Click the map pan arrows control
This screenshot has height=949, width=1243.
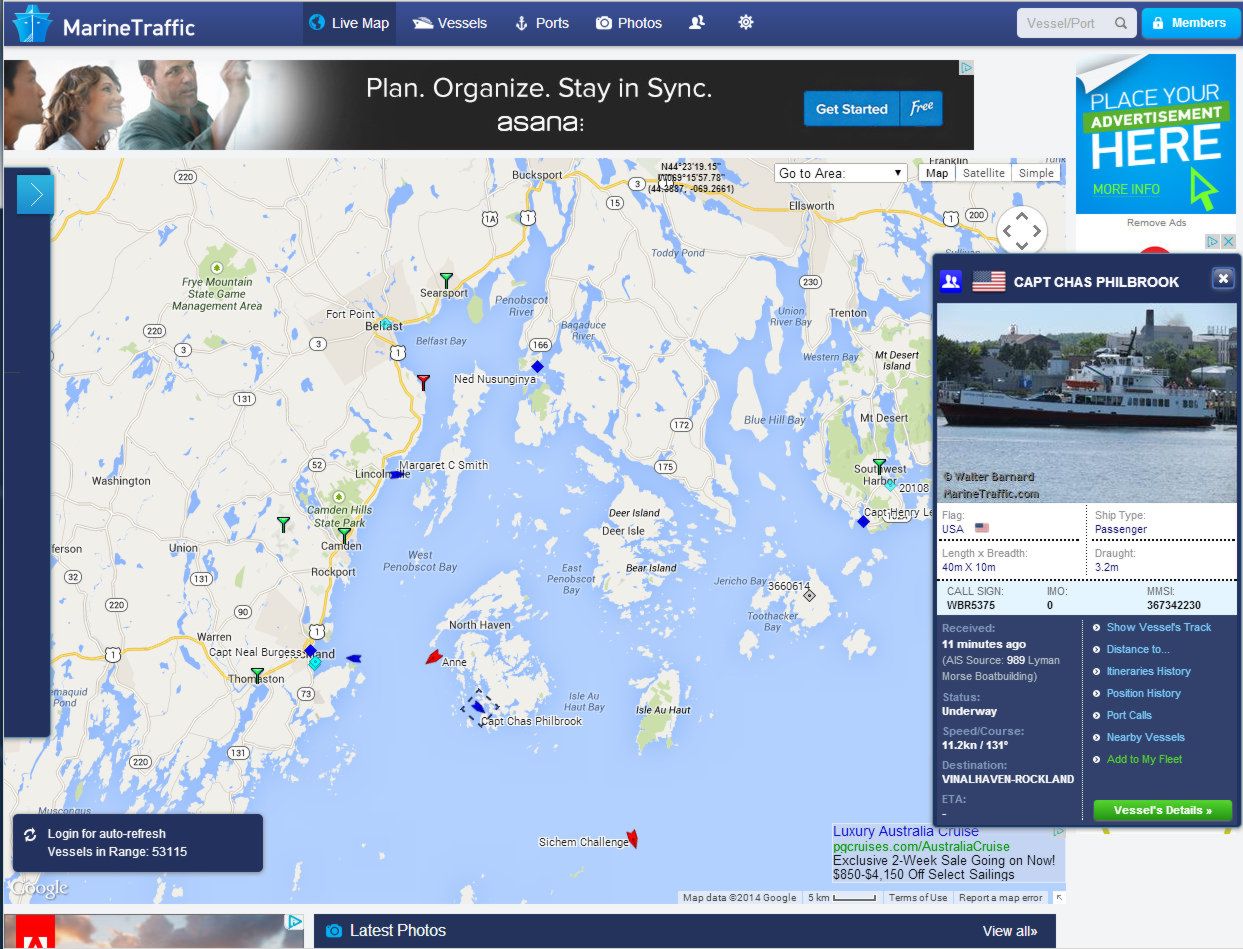click(x=1022, y=232)
